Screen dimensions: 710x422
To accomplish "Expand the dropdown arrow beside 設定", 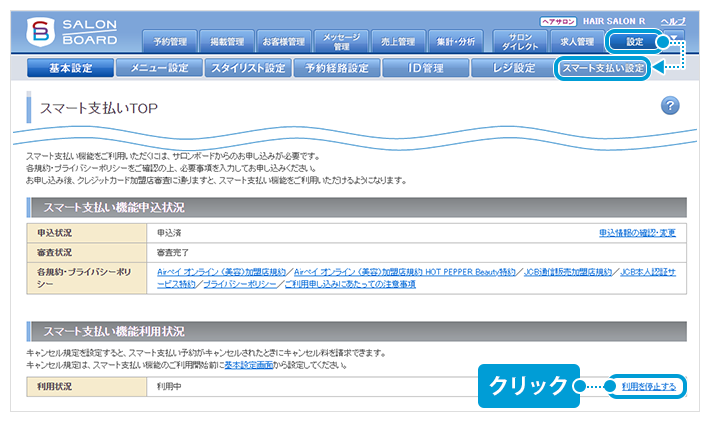I will (674, 41).
